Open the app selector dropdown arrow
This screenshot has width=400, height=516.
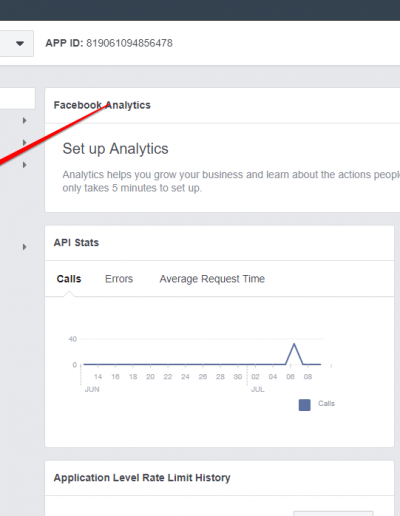(20, 43)
